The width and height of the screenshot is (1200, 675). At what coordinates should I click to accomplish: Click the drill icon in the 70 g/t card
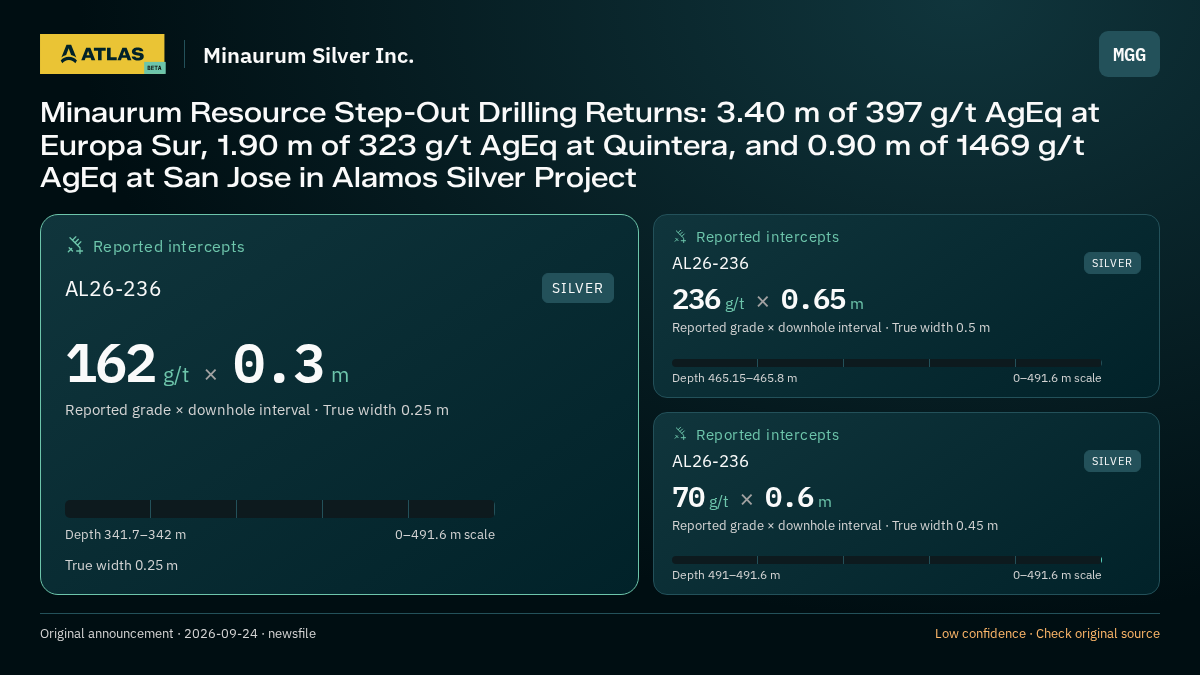(680, 434)
